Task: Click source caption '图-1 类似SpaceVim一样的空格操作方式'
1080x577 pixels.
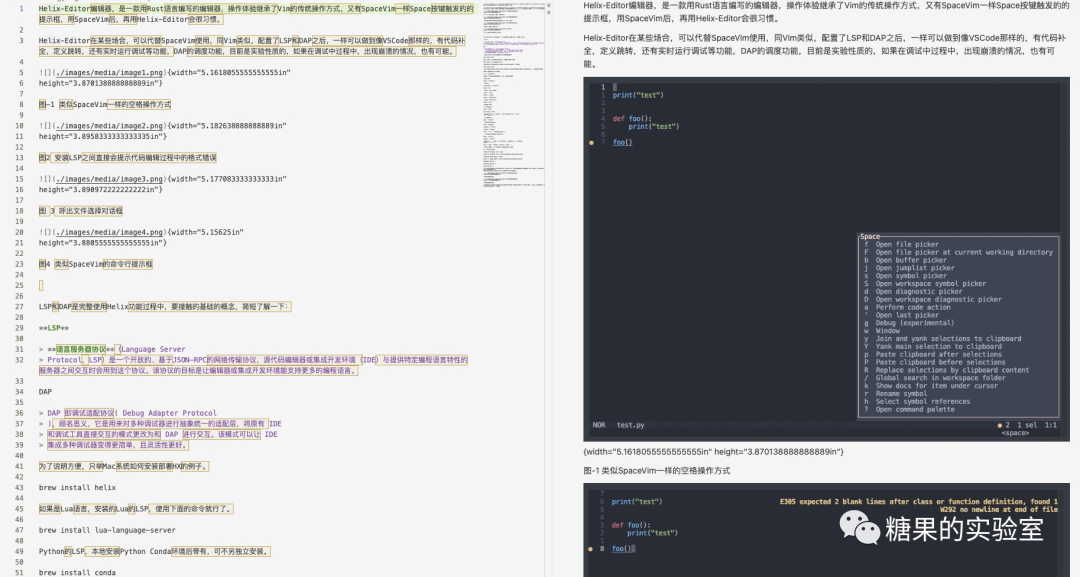Action: click(105, 105)
